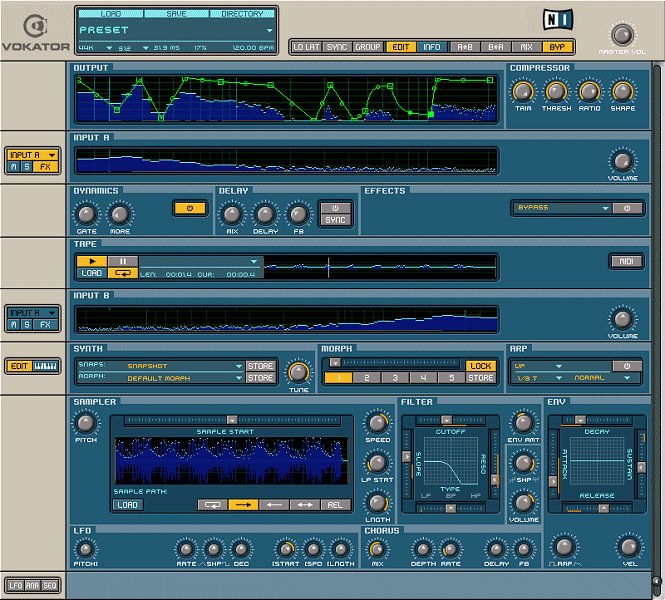The height and width of the screenshot is (600, 665).
Task: Click the Sampler LOAD button
Action: 128,505
